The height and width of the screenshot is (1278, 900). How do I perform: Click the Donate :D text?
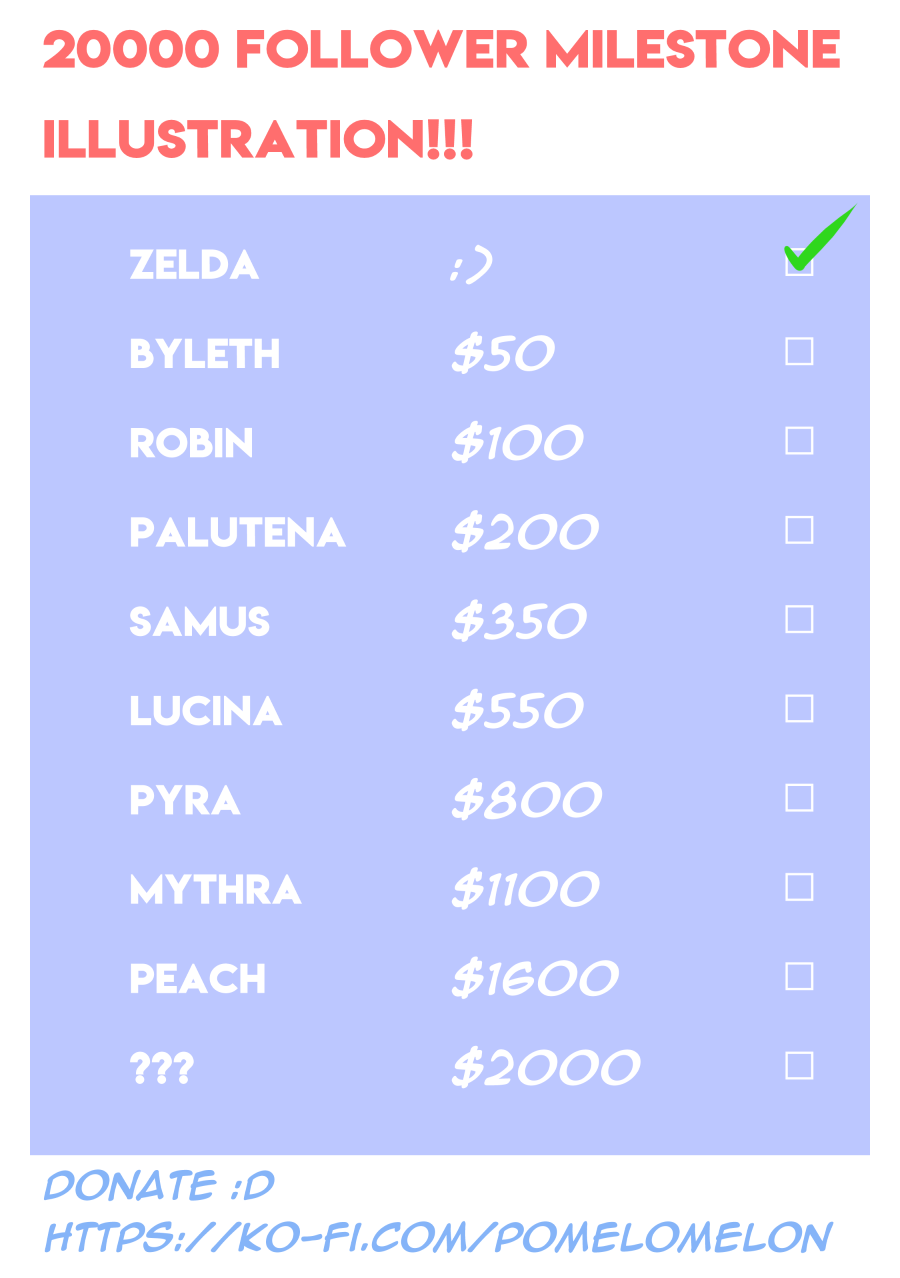click(160, 1186)
